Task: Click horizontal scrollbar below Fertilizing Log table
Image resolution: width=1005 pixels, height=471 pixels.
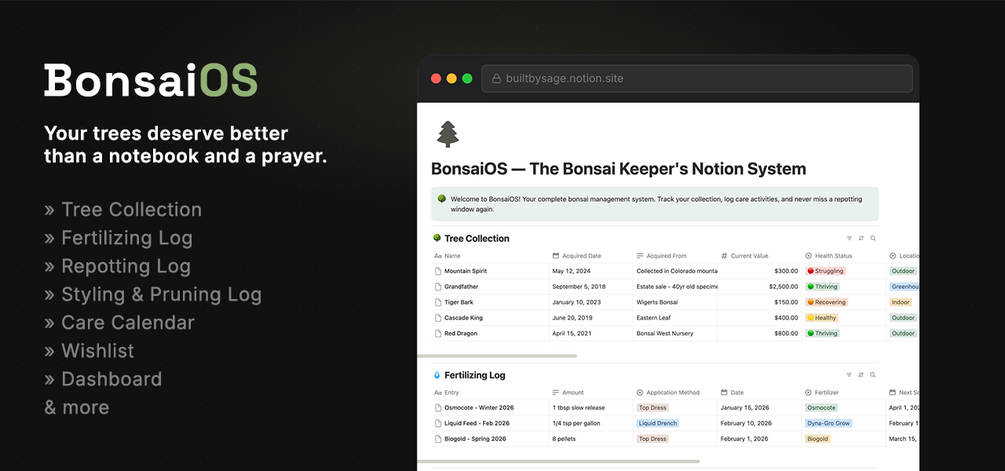Action: [x=558, y=461]
